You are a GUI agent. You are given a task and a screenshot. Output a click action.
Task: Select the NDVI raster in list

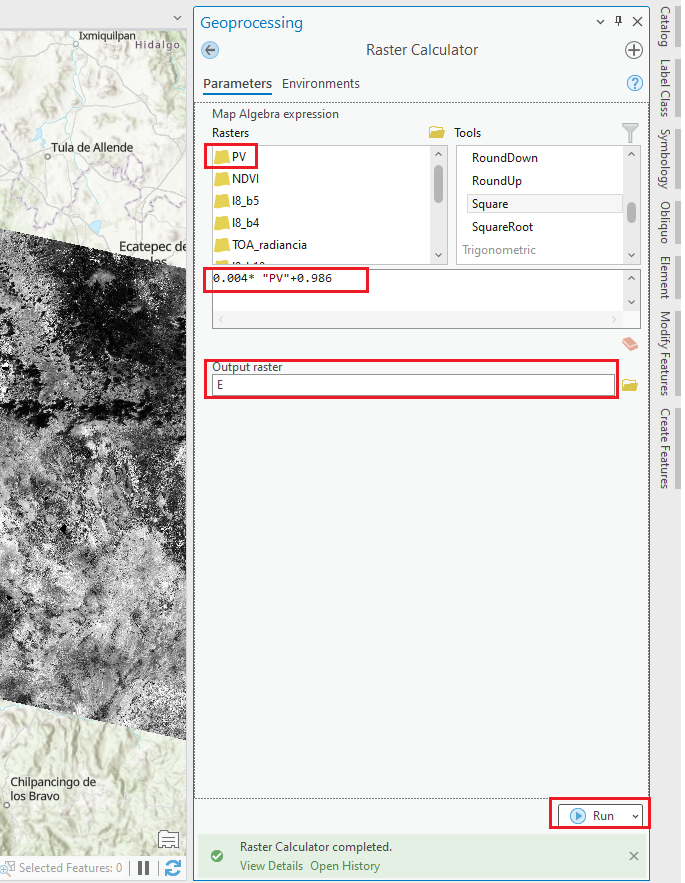245,179
